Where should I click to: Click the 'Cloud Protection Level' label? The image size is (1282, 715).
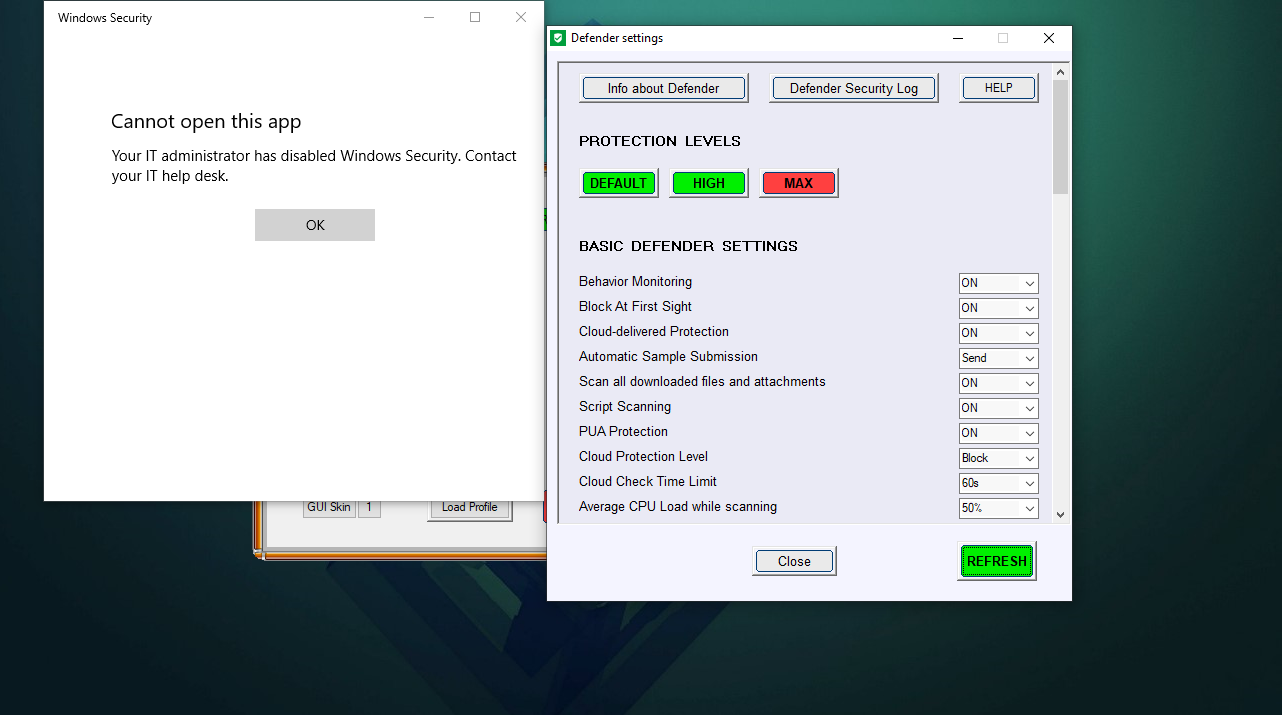coord(643,457)
